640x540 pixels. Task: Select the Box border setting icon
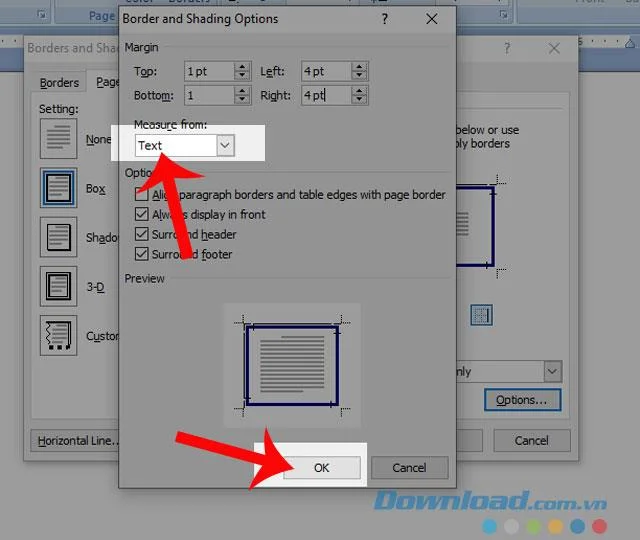pos(58,188)
